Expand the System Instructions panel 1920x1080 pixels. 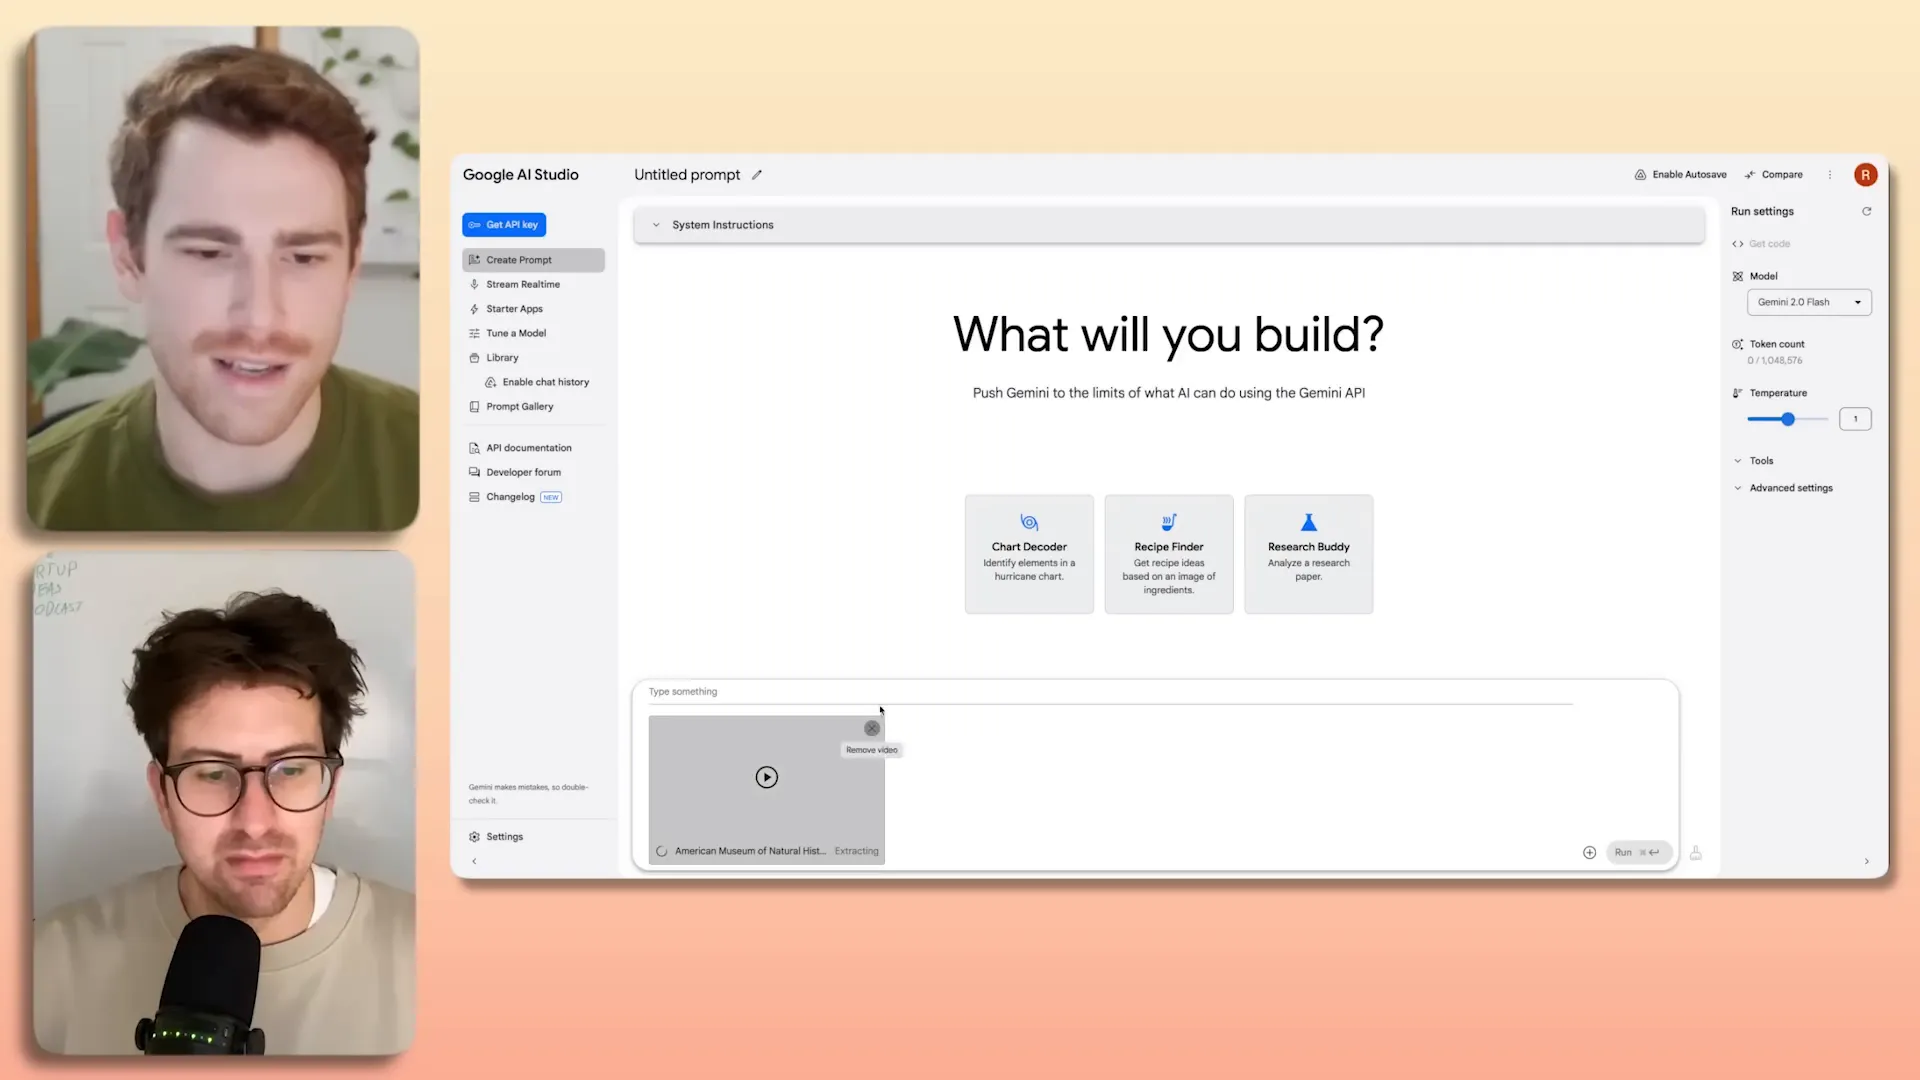point(1169,225)
